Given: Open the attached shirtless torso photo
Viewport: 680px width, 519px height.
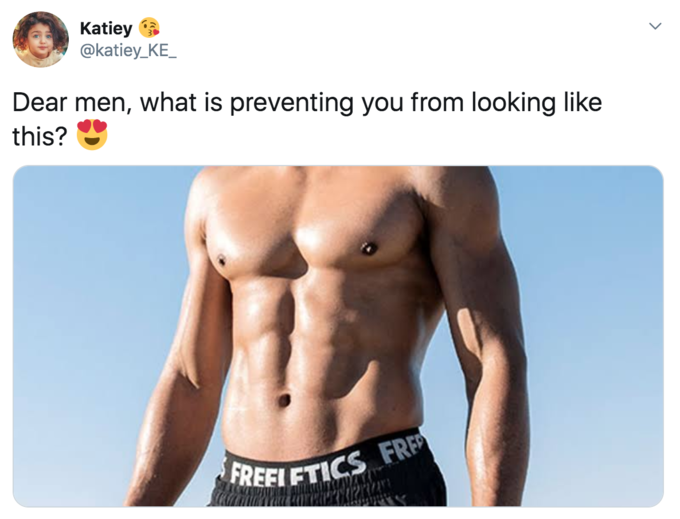Looking at the screenshot, I should click(x=338, y=336).
